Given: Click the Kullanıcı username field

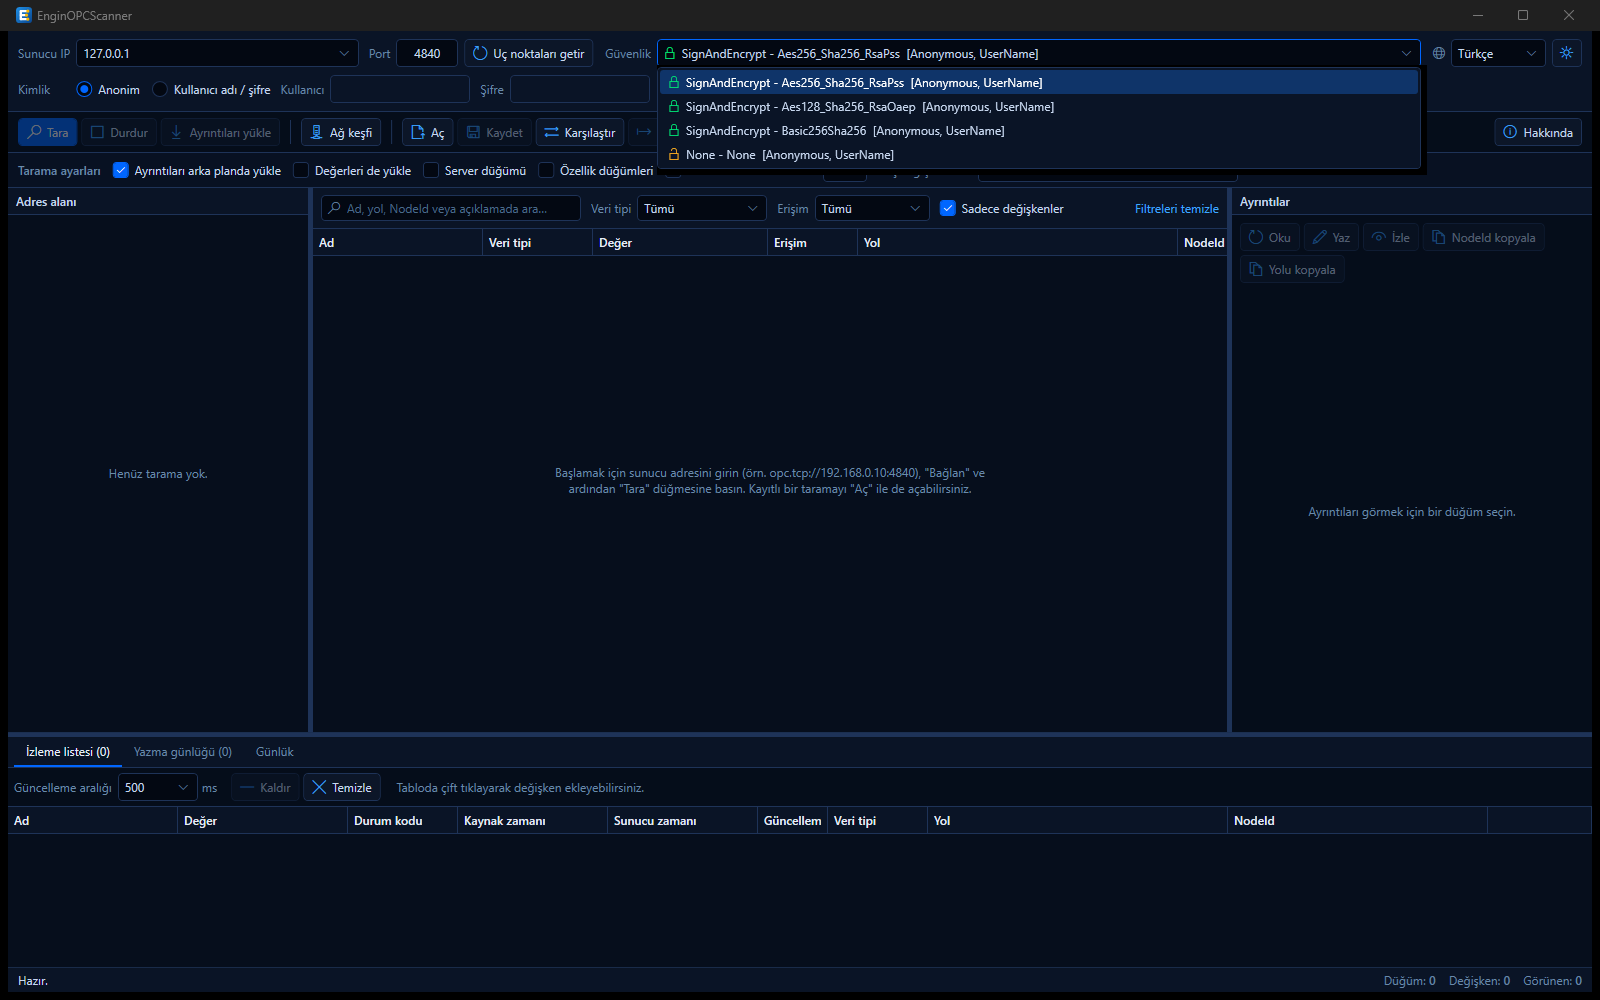Looking at the screenshot, I should pyautogui.click(x=400, y=89).
